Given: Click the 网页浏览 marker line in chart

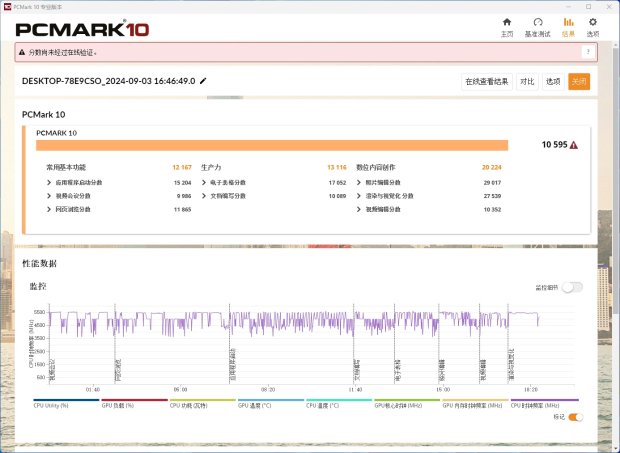Looking at the screenshot, I should pyautogui.click(x=115, y=344).
